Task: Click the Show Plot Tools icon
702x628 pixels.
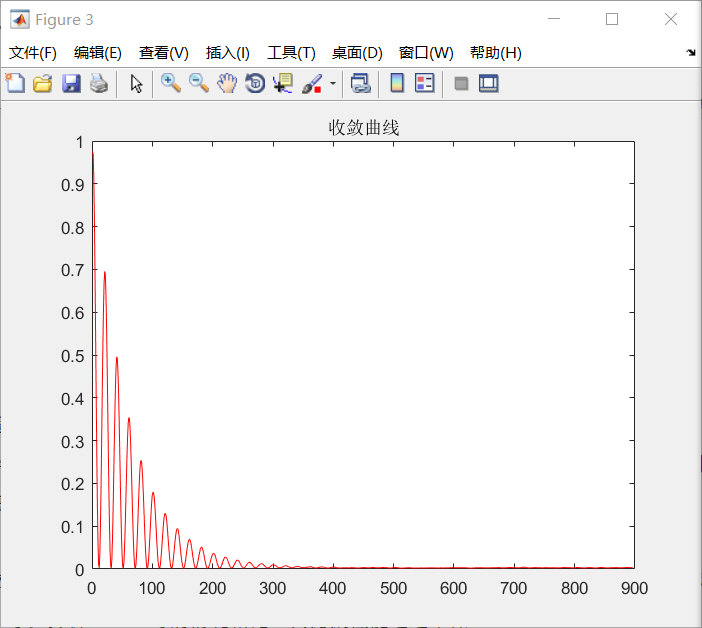Action: point(488,83)
